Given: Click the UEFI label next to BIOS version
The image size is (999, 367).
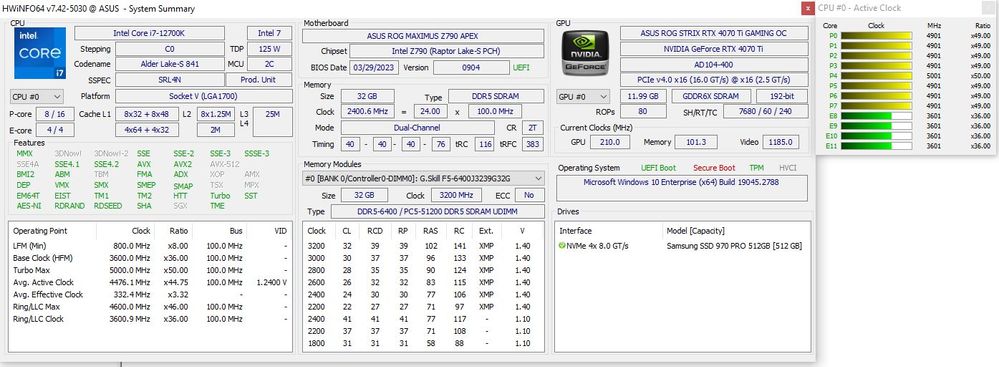Looking at the screenshot, I should (521, 68).
